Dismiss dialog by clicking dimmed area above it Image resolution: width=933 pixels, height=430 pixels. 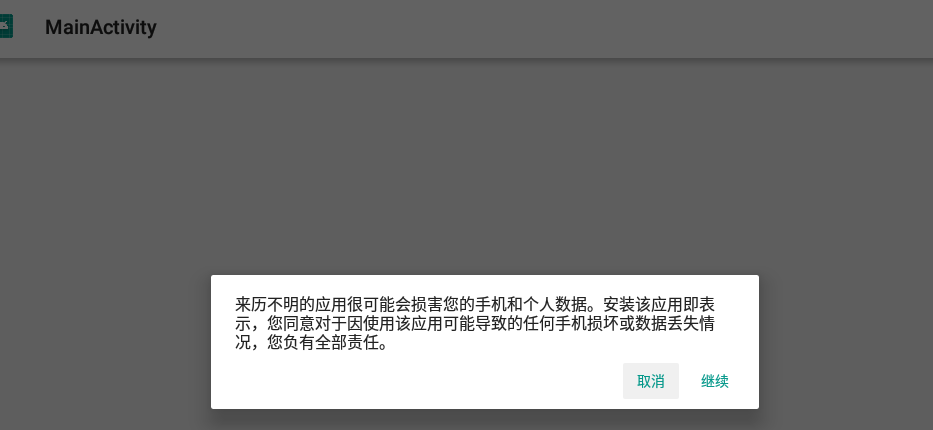(x=466, y=167)
